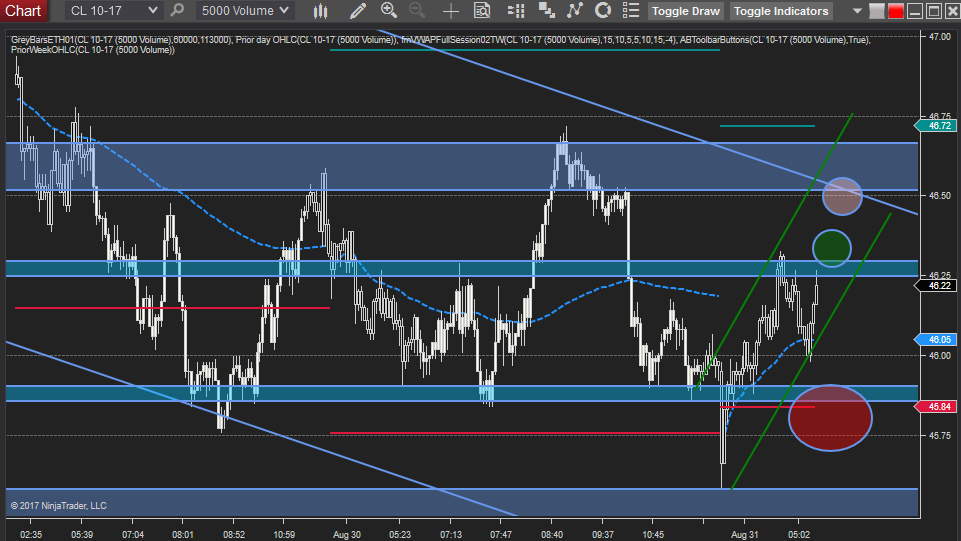Viewport: 961px width, 541px height.
Task: Open the 5000 Volume interval dropdown
Action: [x=245, y=10]
